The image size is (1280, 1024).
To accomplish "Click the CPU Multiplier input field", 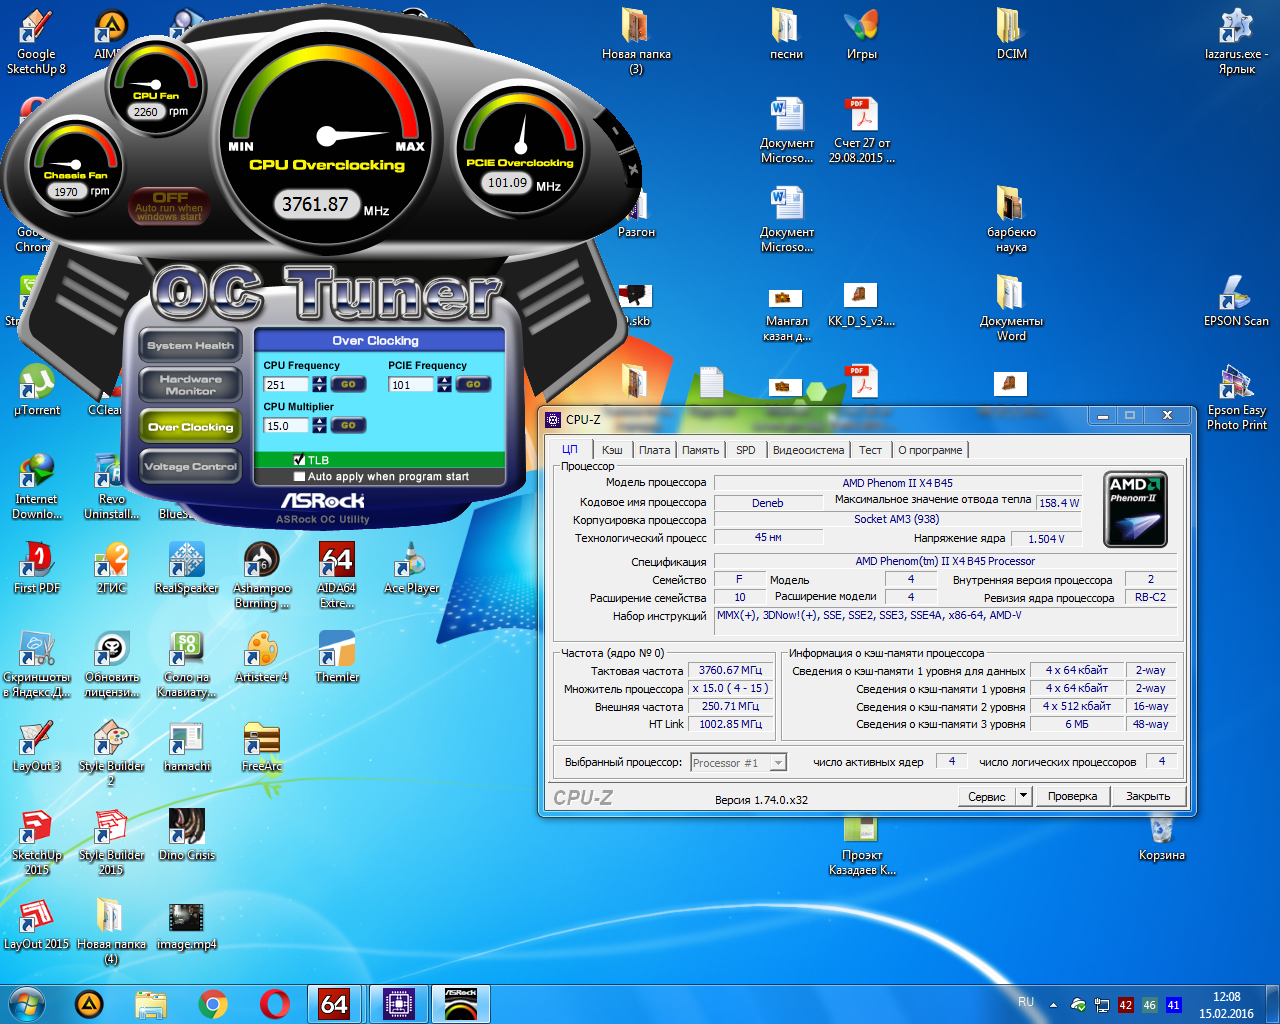I will point(288,426).
